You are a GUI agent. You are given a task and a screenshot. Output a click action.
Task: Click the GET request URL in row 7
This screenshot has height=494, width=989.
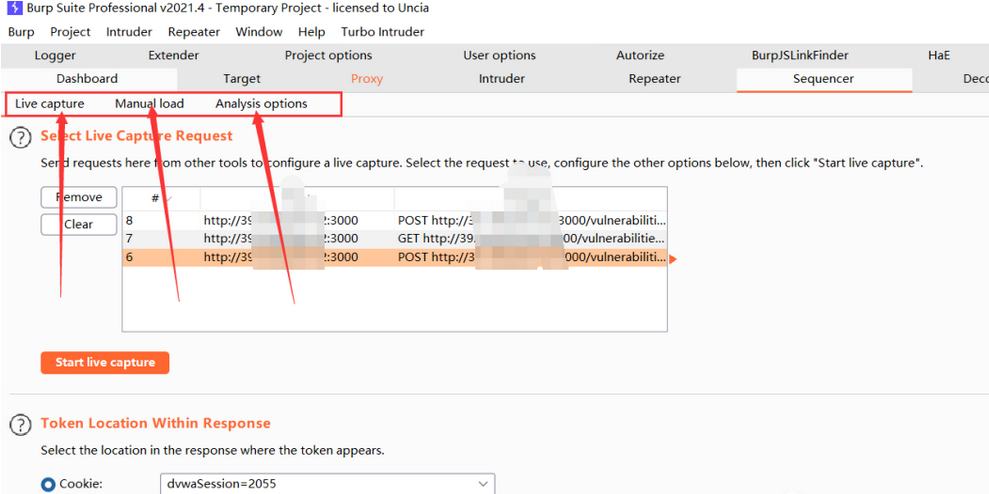pyautogui.click(x=530, y=238)
